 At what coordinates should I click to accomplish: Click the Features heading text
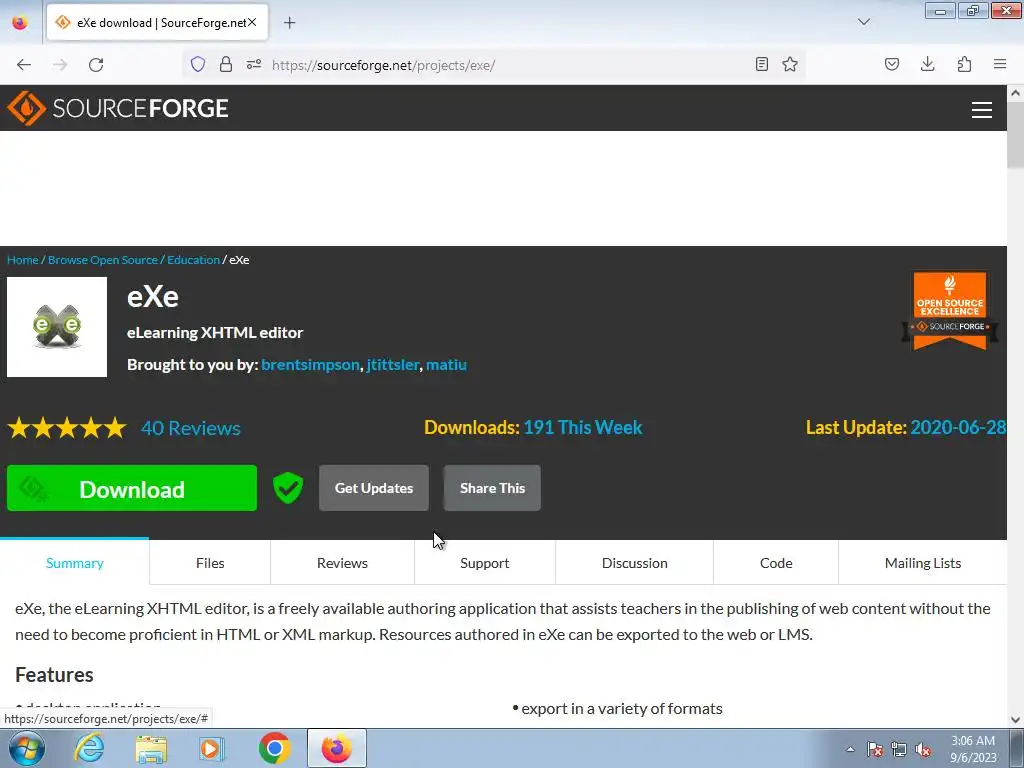(54, 675)
